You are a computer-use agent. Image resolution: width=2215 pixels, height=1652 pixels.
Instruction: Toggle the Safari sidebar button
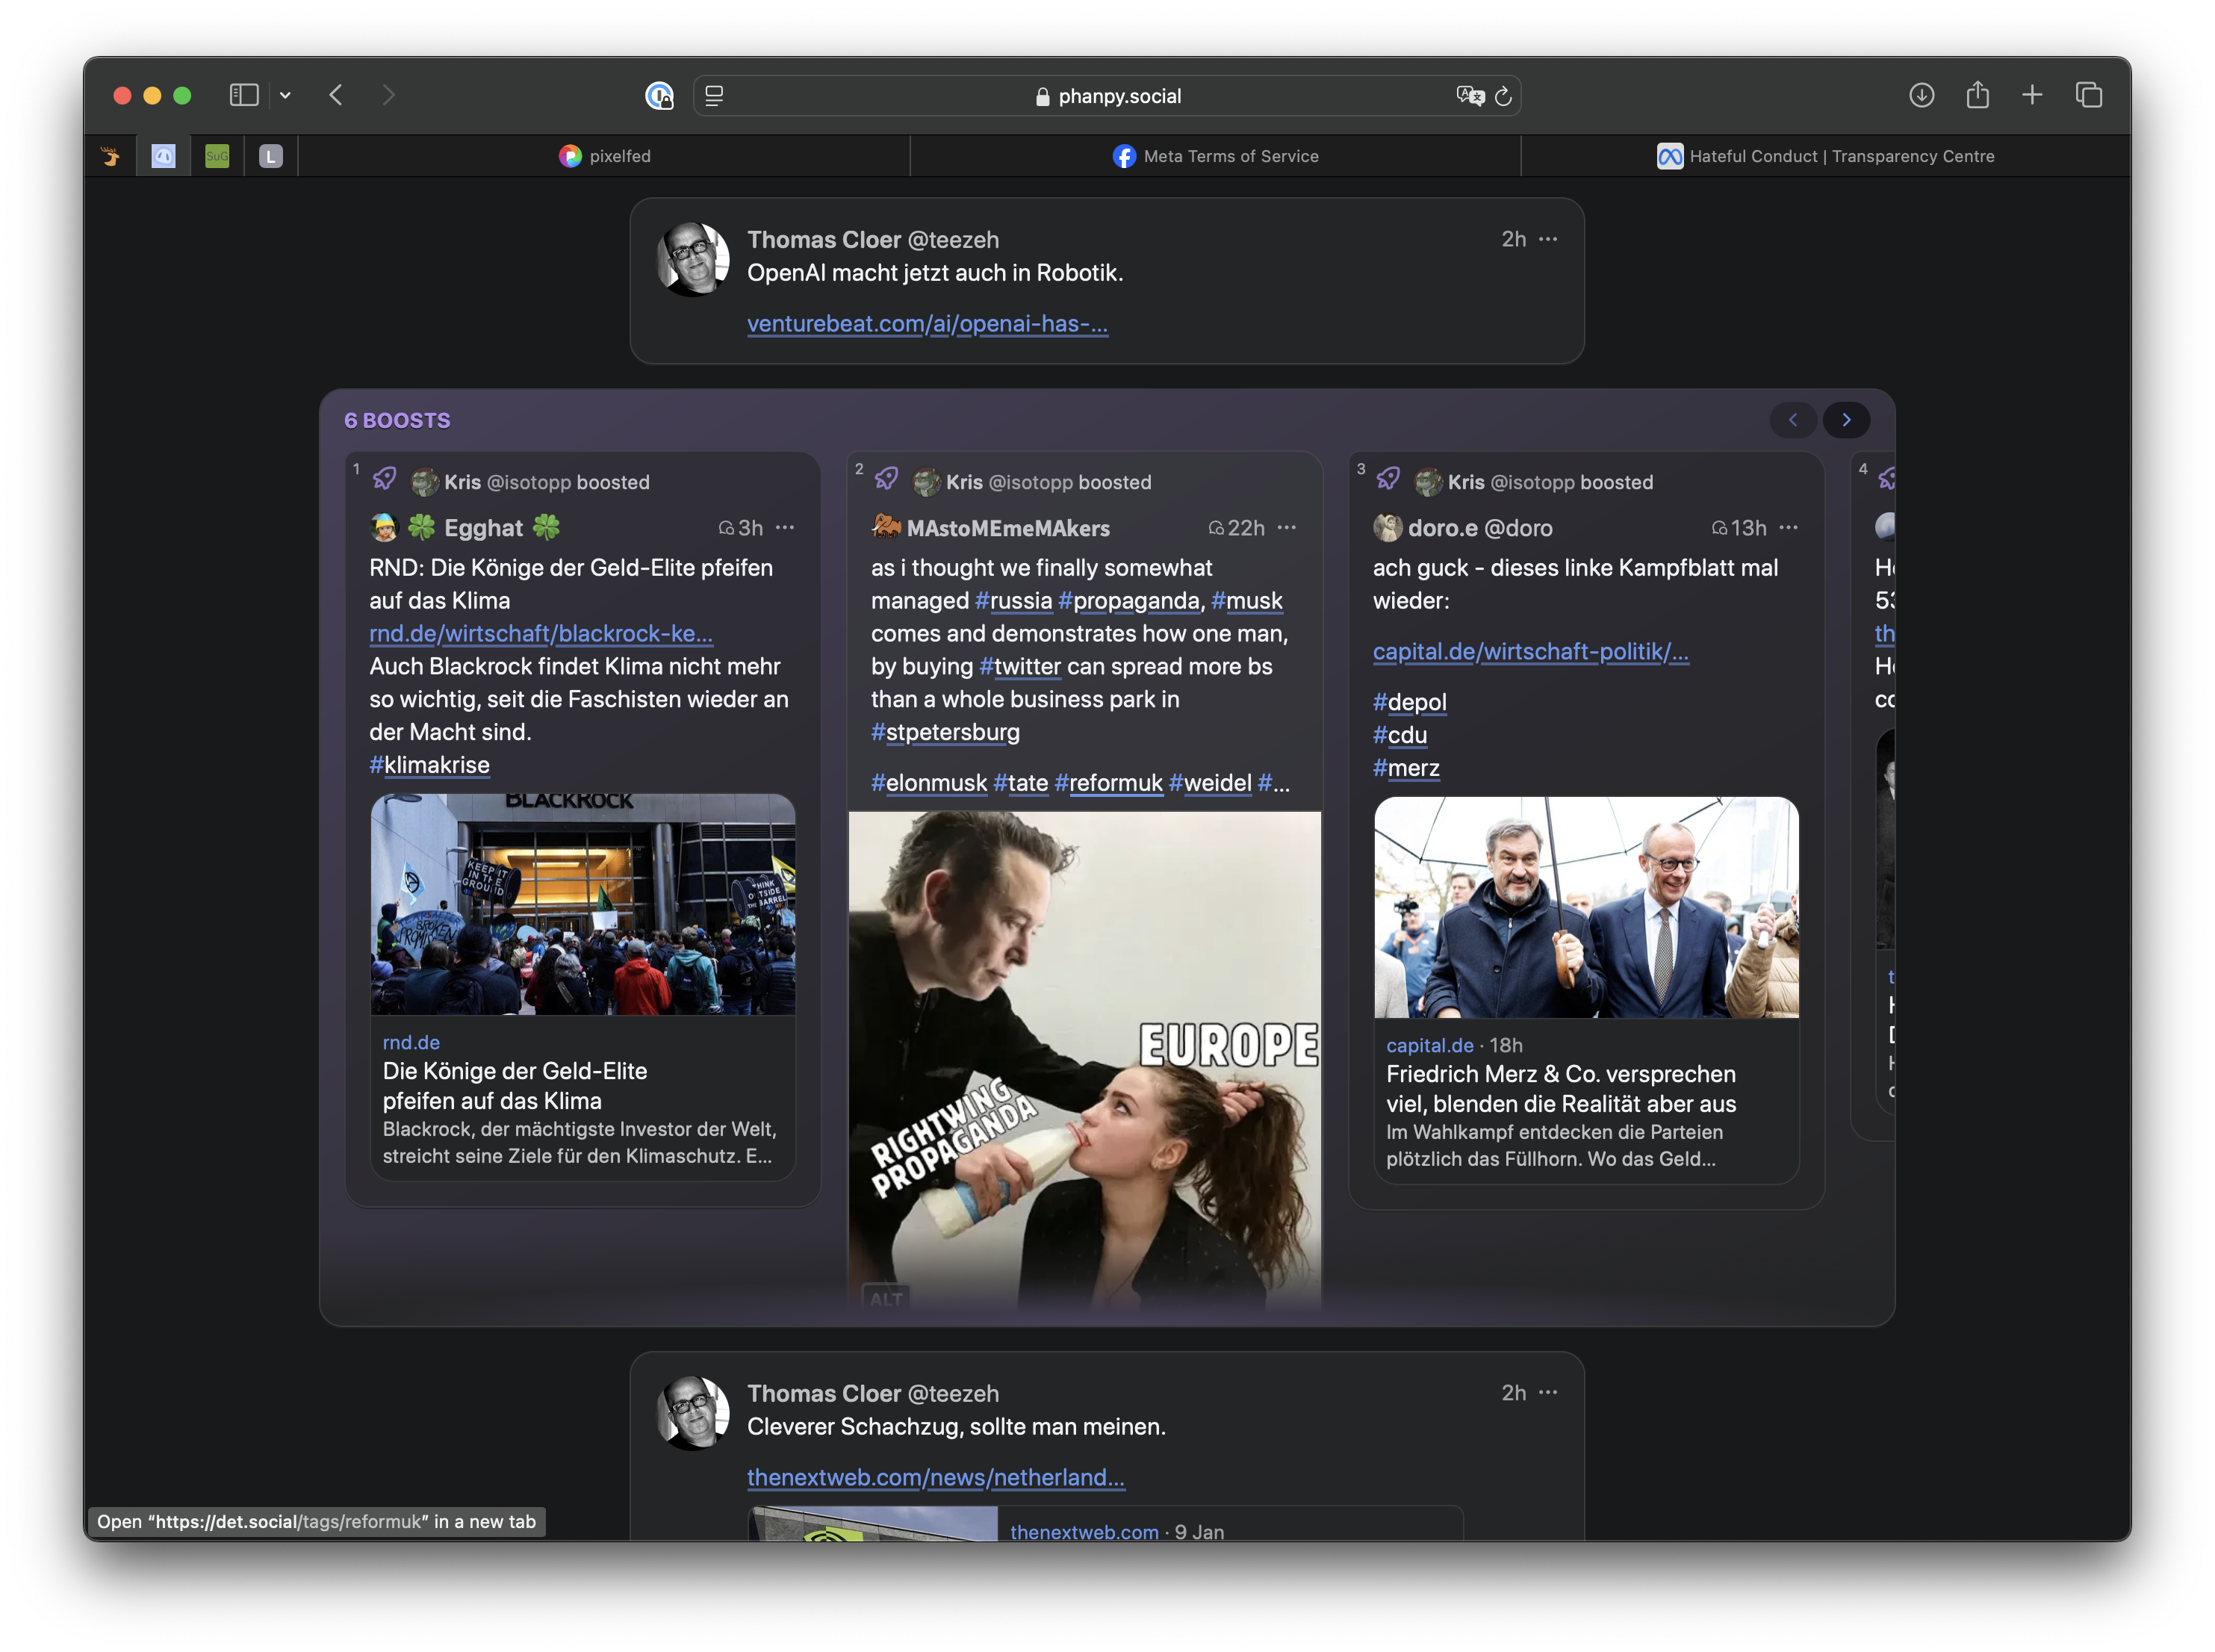pos(244,95)
